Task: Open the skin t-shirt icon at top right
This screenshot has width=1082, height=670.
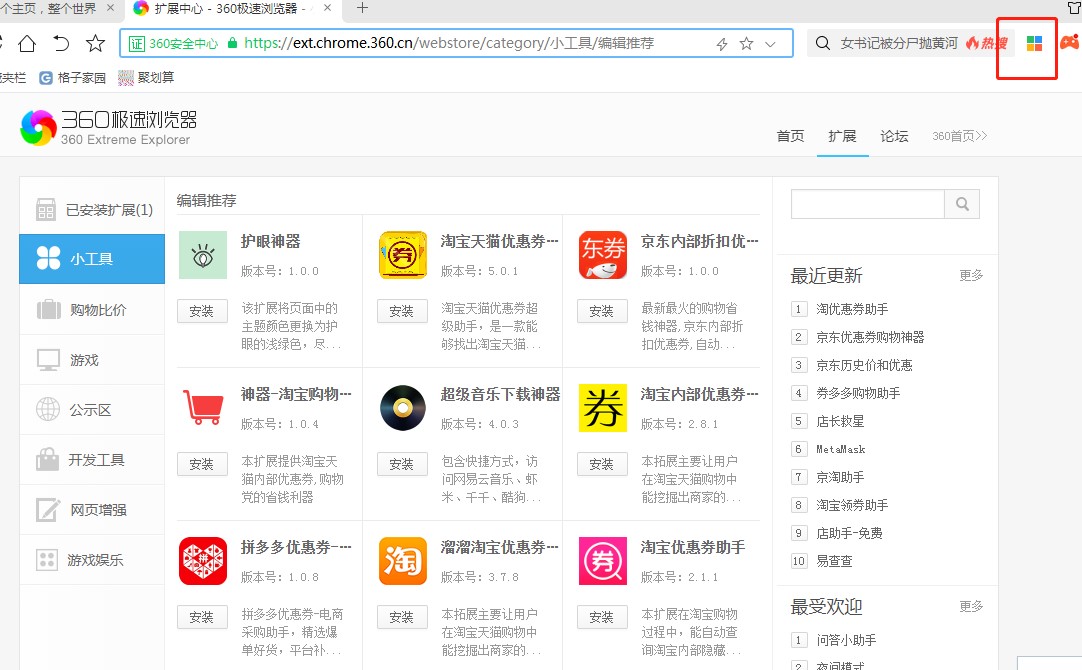Action: tap(1073, 7)
